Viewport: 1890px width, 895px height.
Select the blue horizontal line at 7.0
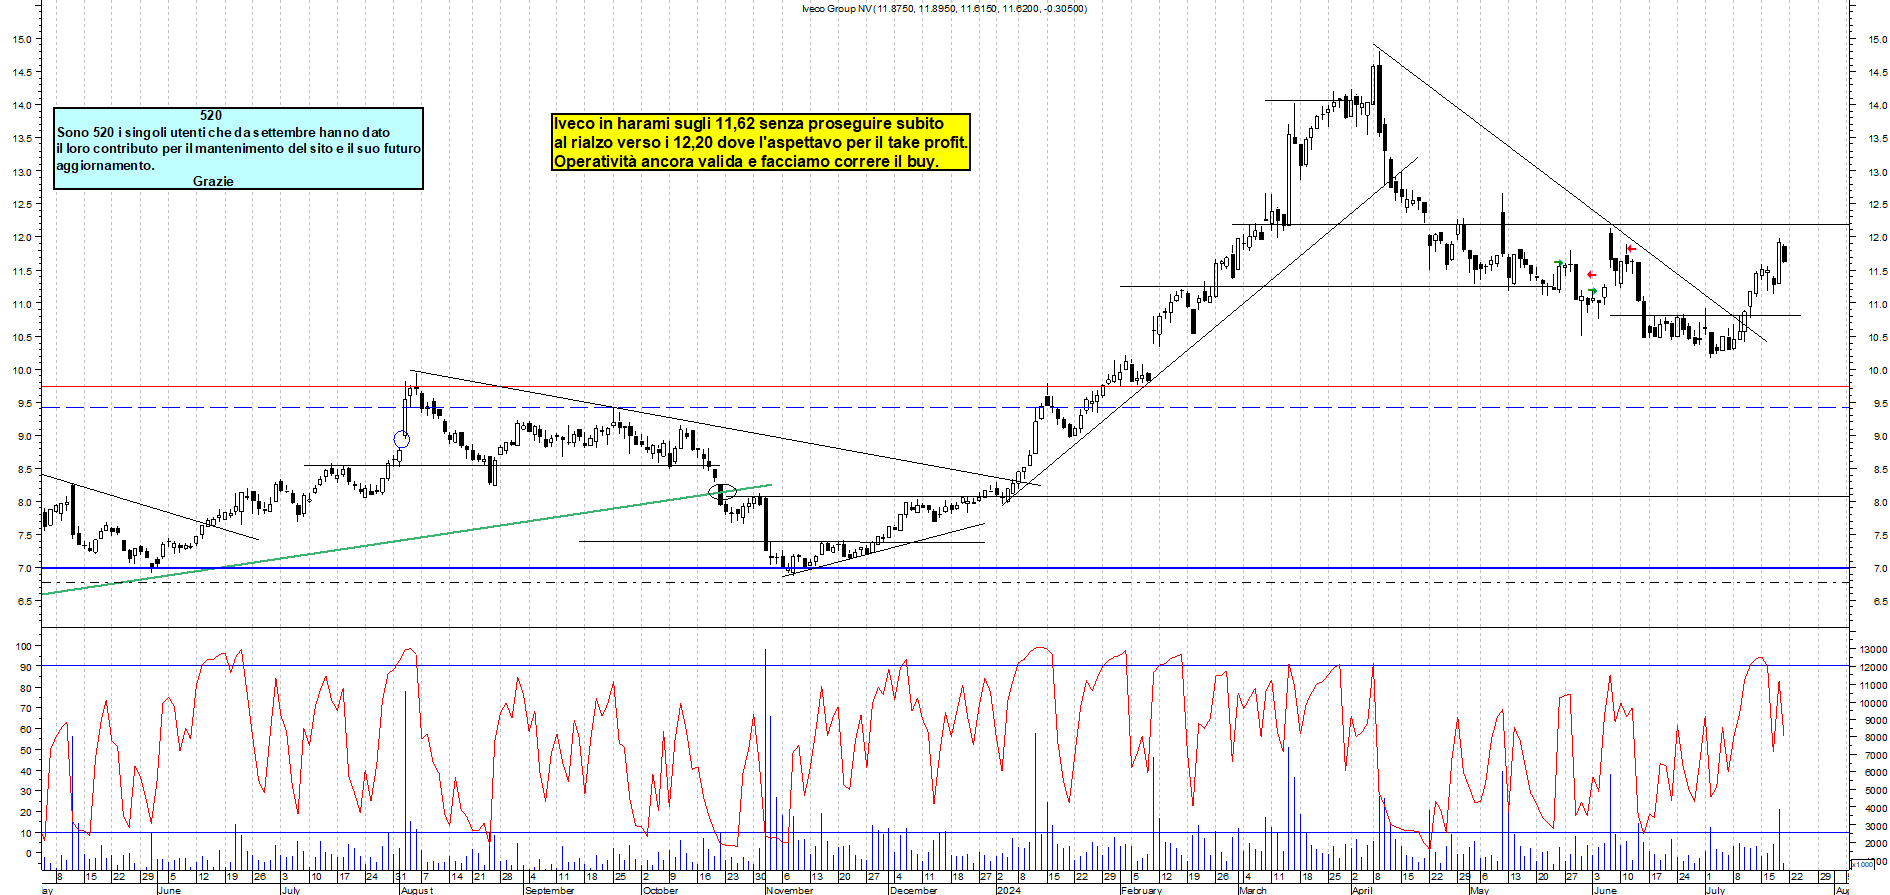point(945,568)
